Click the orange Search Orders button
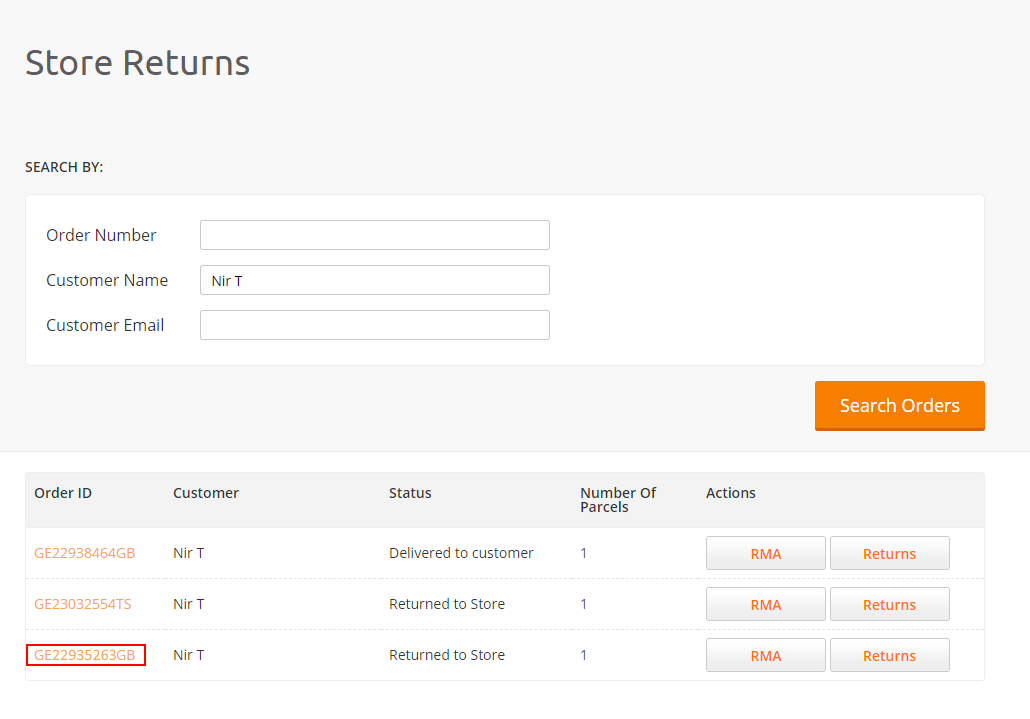Image resolution: width=1030 pixels, height=719 pixels. 899,406
